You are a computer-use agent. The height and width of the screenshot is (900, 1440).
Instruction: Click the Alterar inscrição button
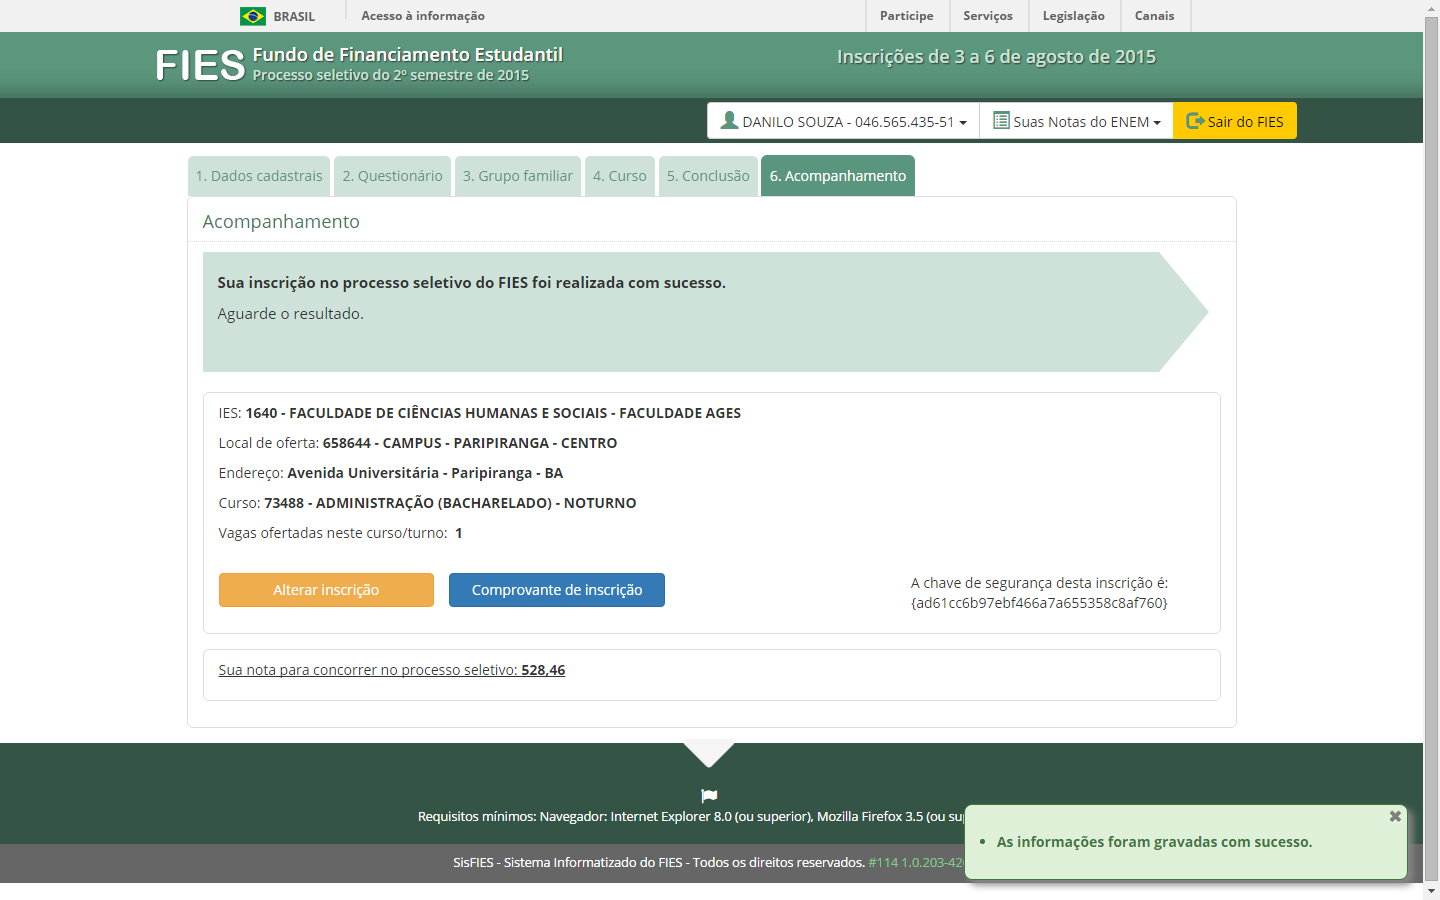pyautogui.click(x=326, y=590)
